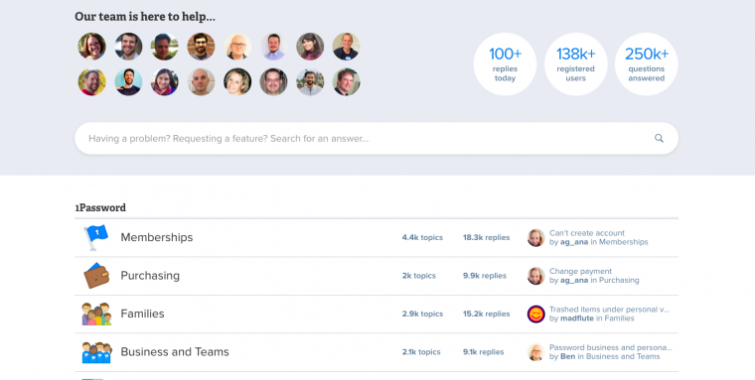Select the last avatar in bottom team row
This screenshot has height=380, width=755.
tap(346, 82)
